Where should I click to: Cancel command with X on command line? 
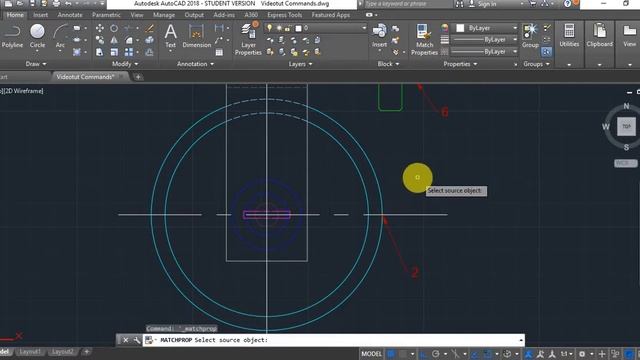pos(126,340)
